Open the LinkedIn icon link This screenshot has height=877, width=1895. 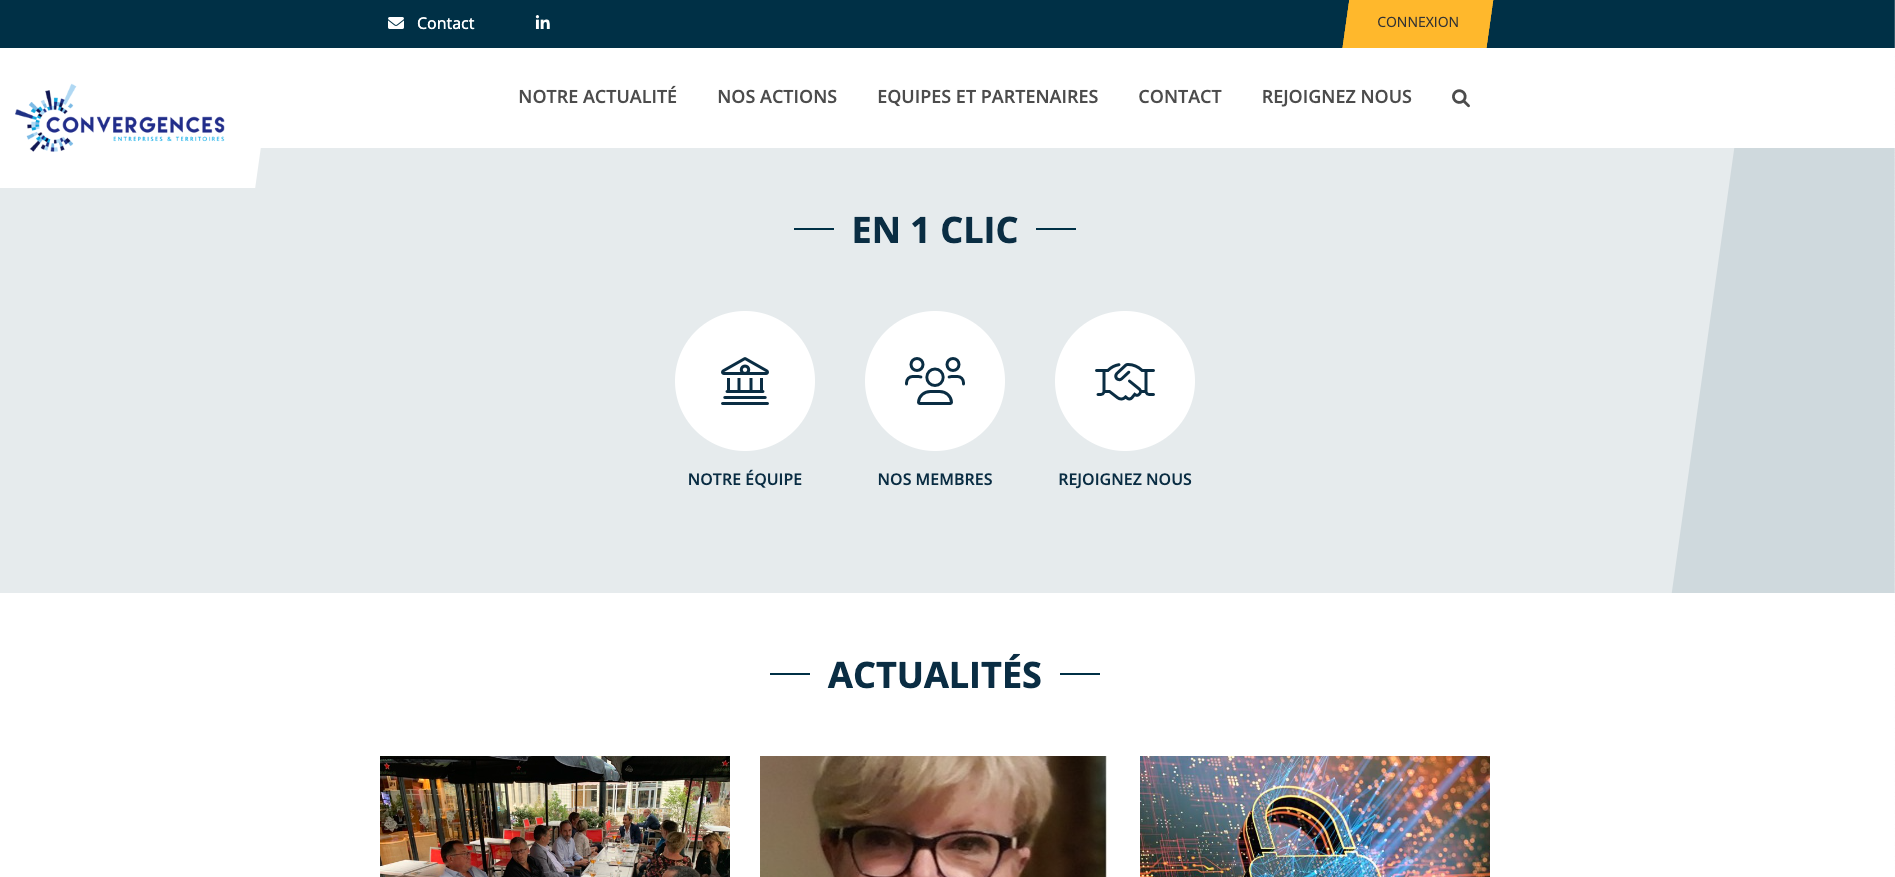click(542, 22)
